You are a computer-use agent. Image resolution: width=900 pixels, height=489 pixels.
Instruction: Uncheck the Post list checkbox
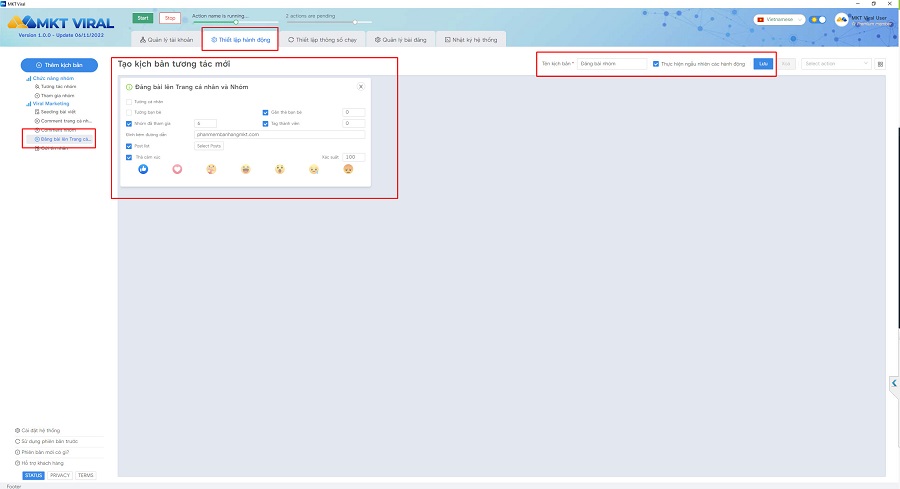[x=129, y=146]
